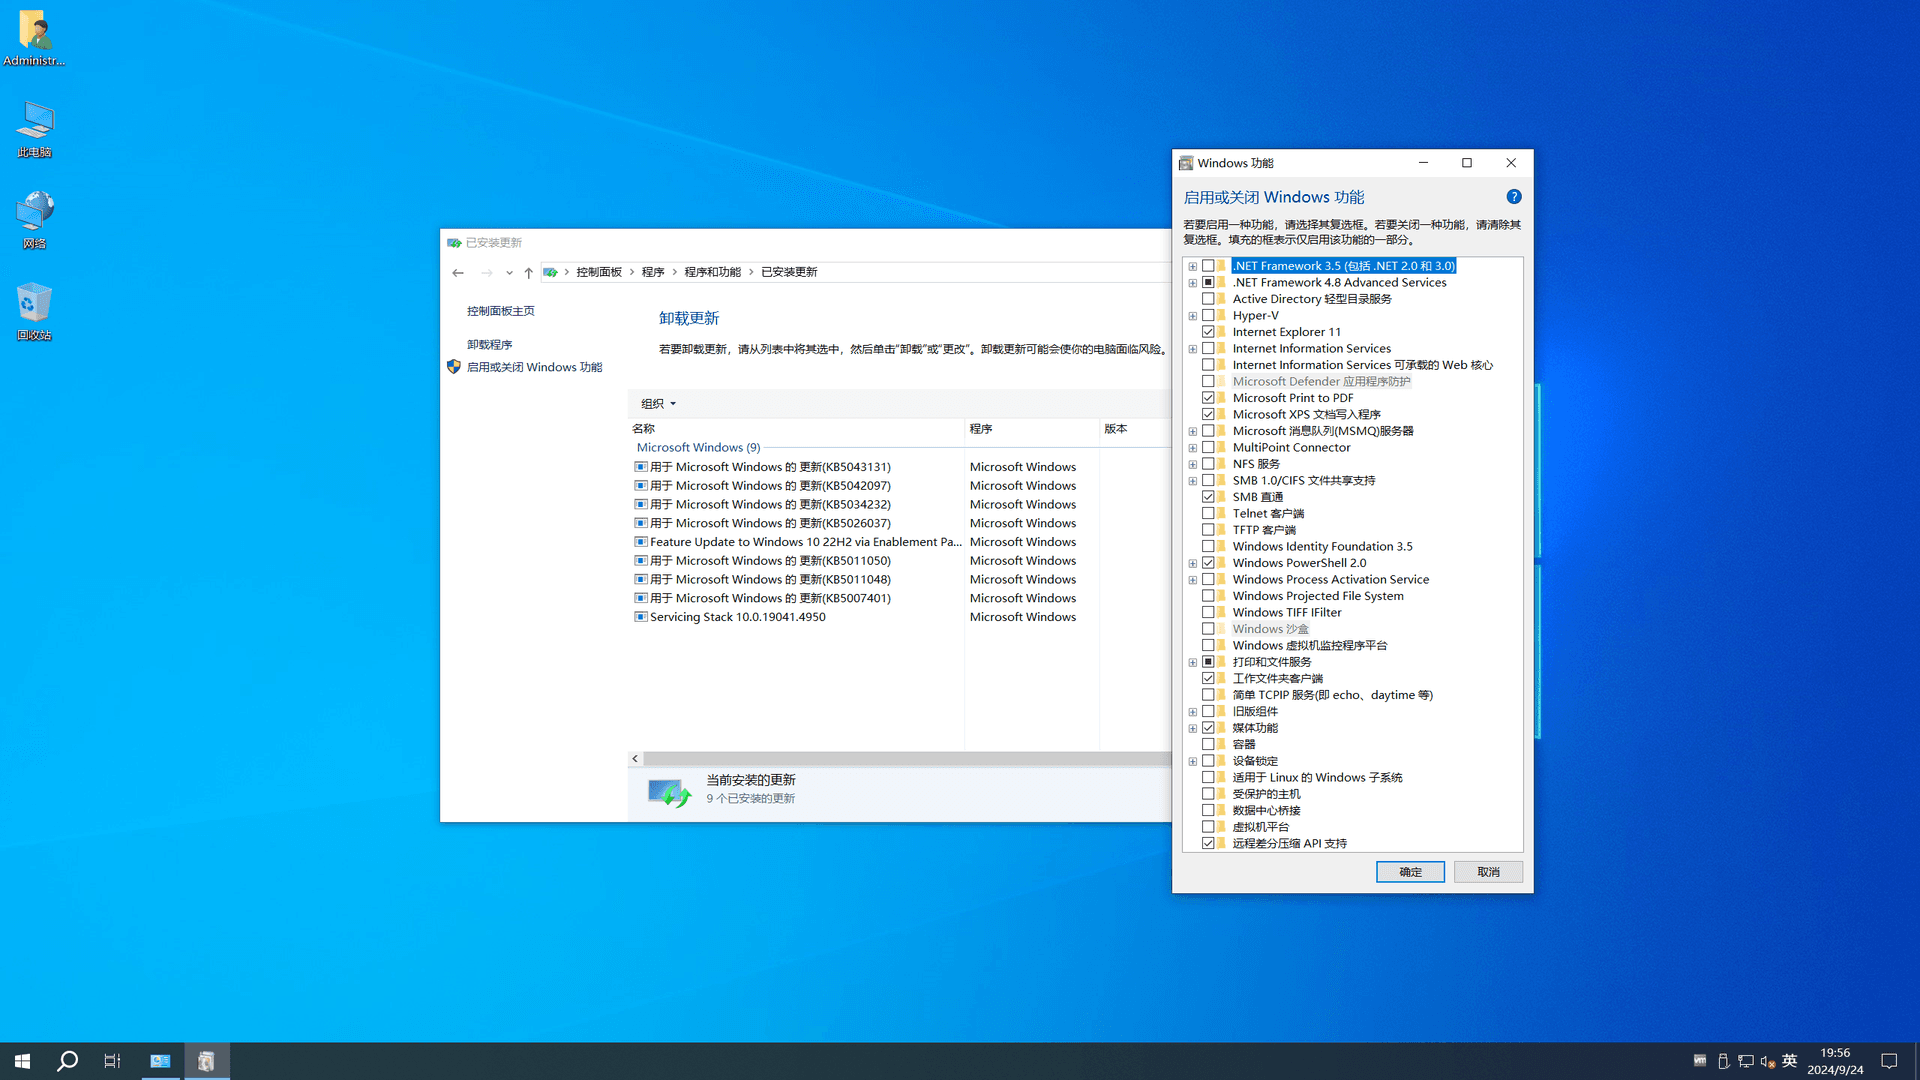Viewport: 1920px width, 1080px height.
Task: Open the taskbar clock and date
Action: (1835, 1061)
